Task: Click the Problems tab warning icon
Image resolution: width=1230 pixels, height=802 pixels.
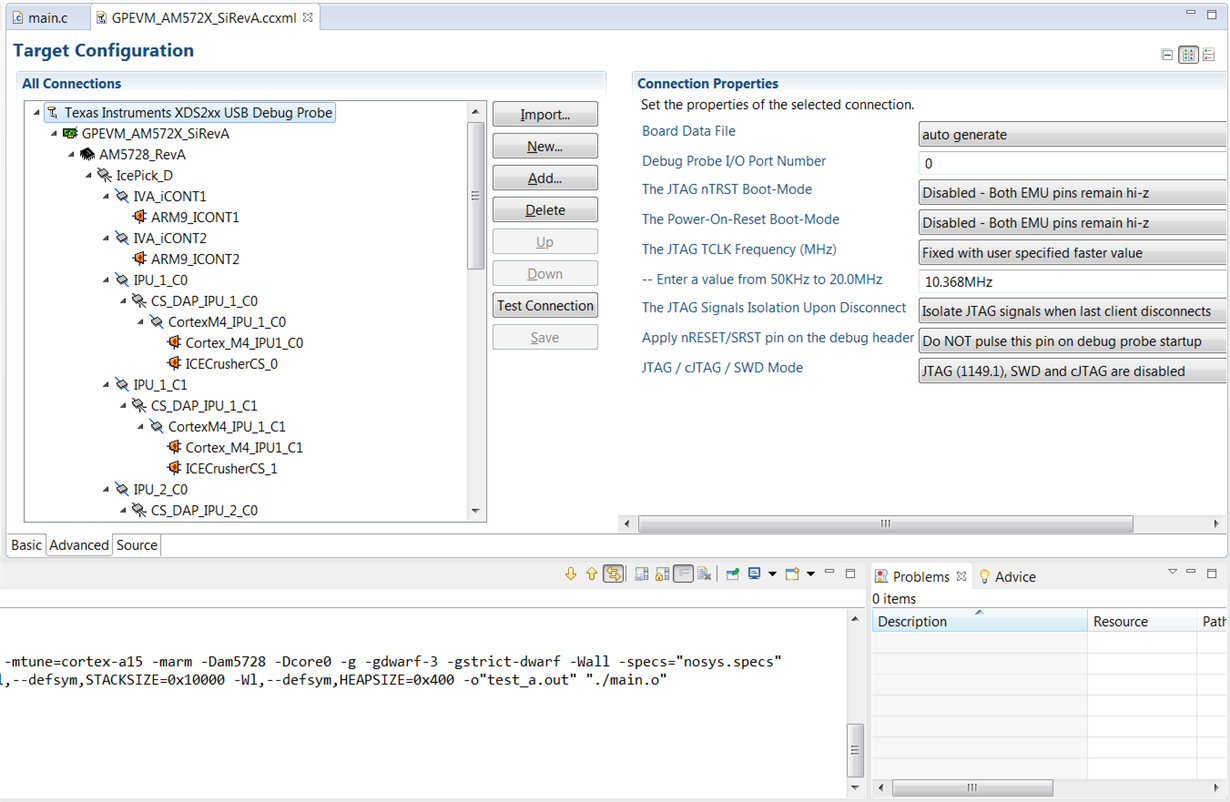Action: coord(881,577)
